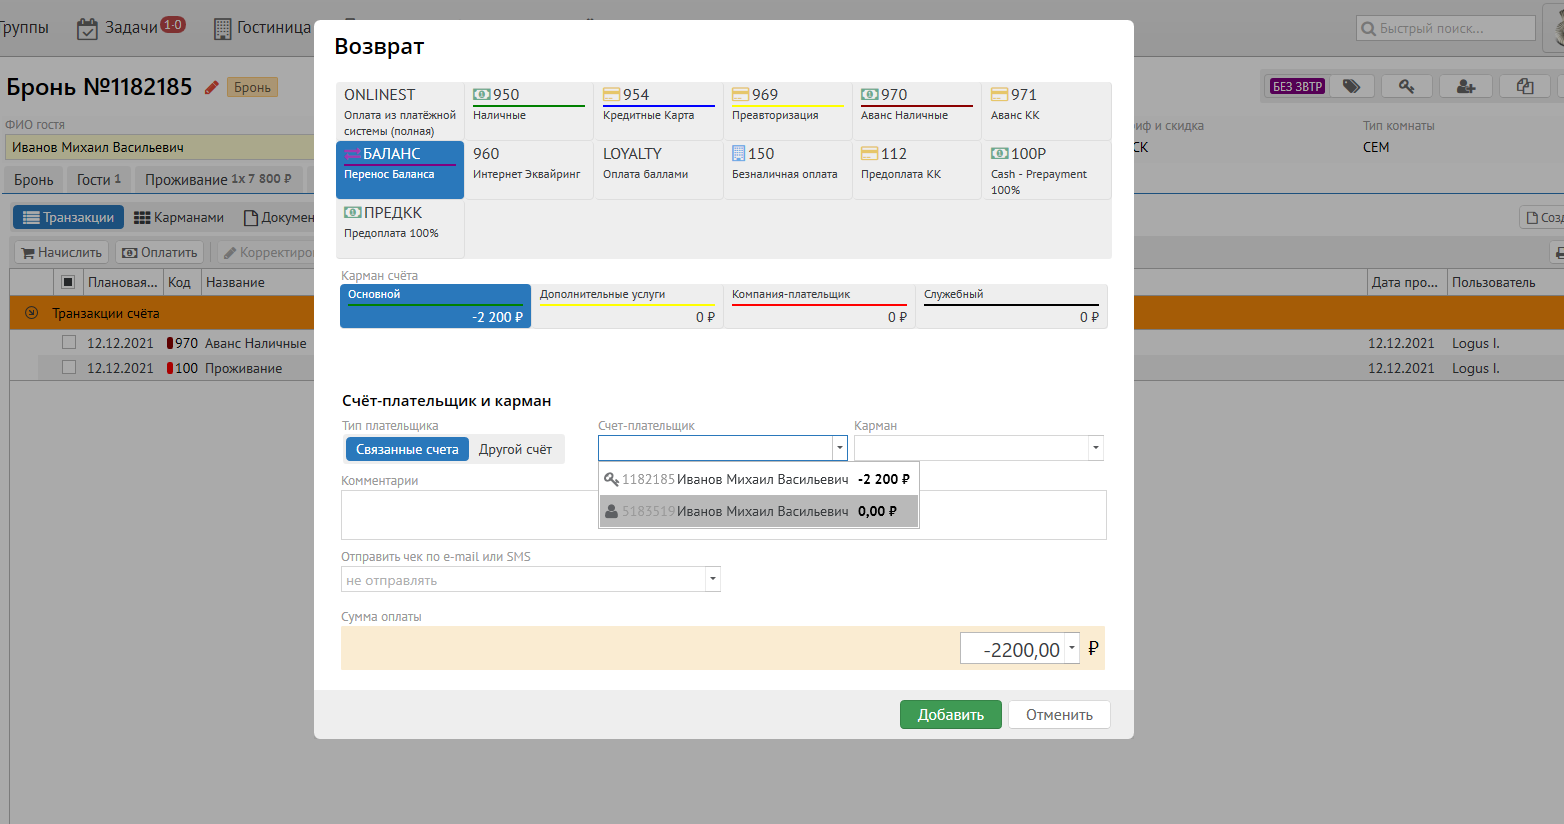Choose the 950 Наличные payment tile
Viewport: 1564px width, 824px height.
(529, 111)
